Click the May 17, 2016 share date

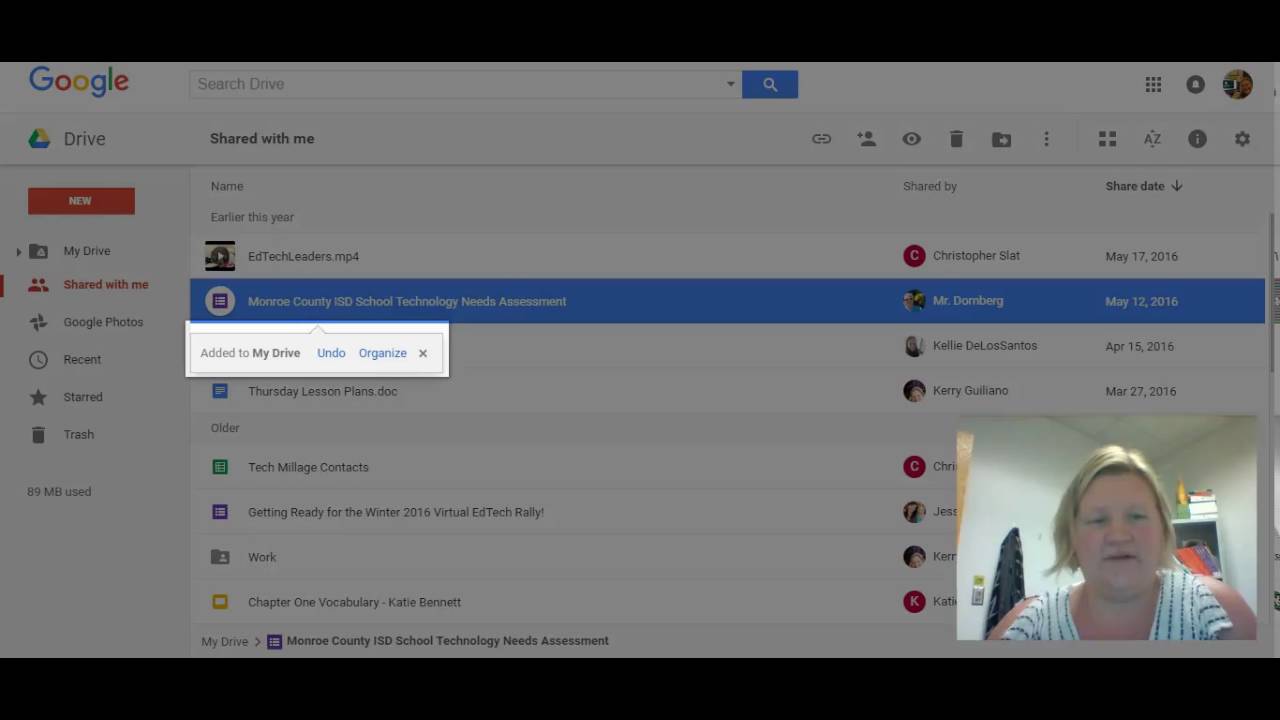pos(1141,256)
